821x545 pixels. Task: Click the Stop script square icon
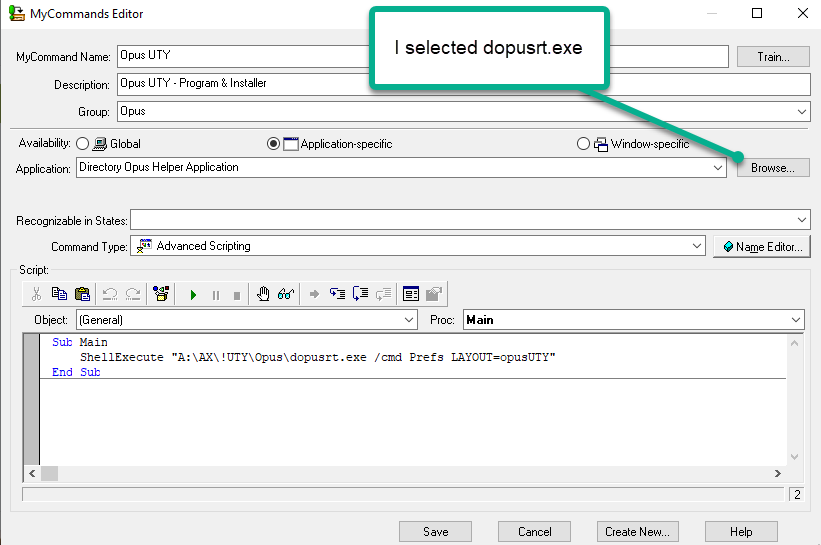coord(237,295)
